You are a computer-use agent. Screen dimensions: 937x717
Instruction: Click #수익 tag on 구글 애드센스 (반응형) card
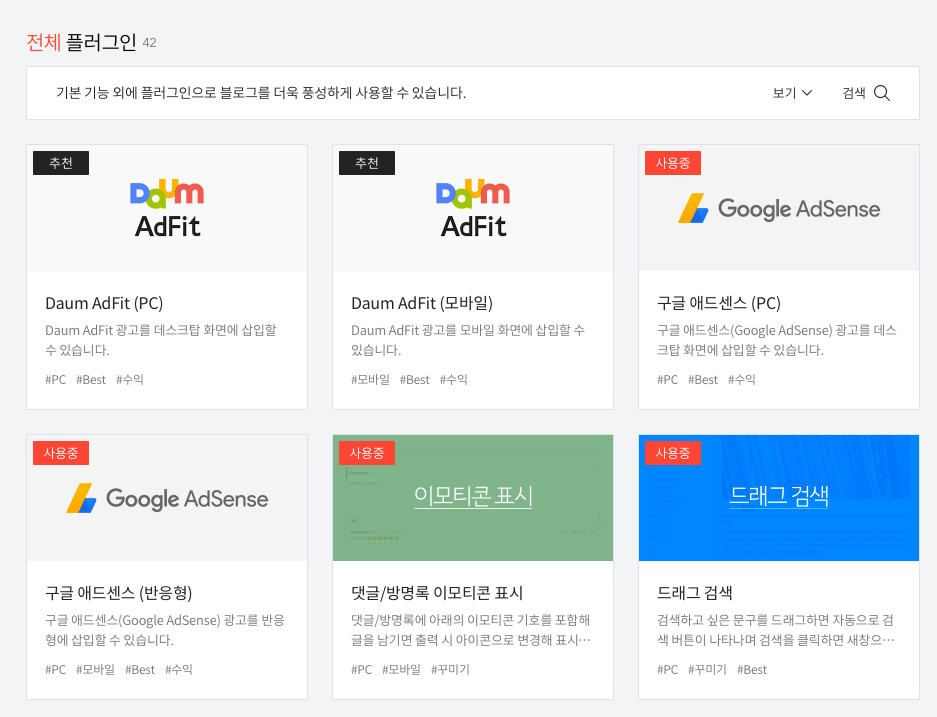[179, 670]
